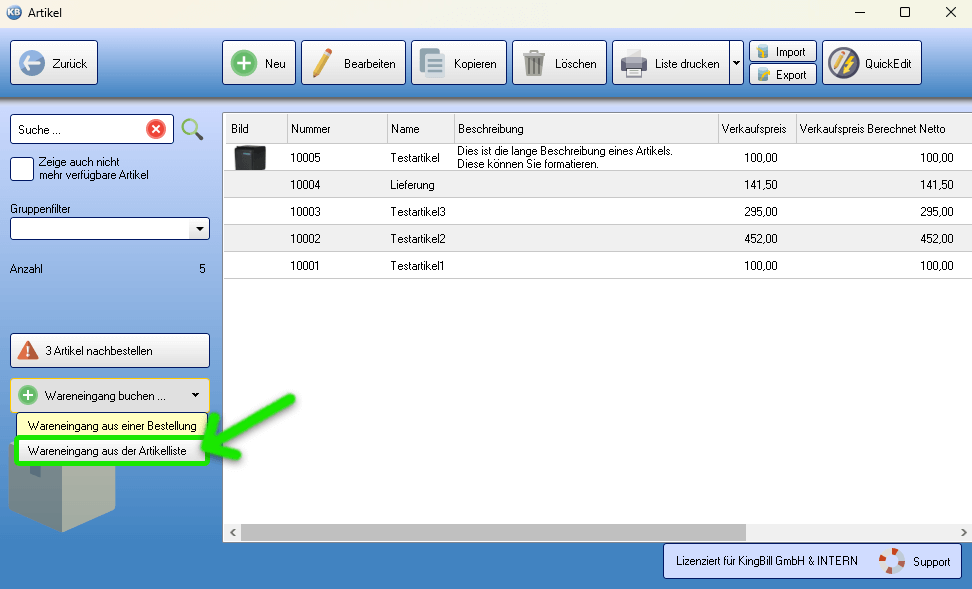This screenshot has width=972, height=589.
Task: Click the Bearbeiten pencil button
Action: [x=354, y=63]
